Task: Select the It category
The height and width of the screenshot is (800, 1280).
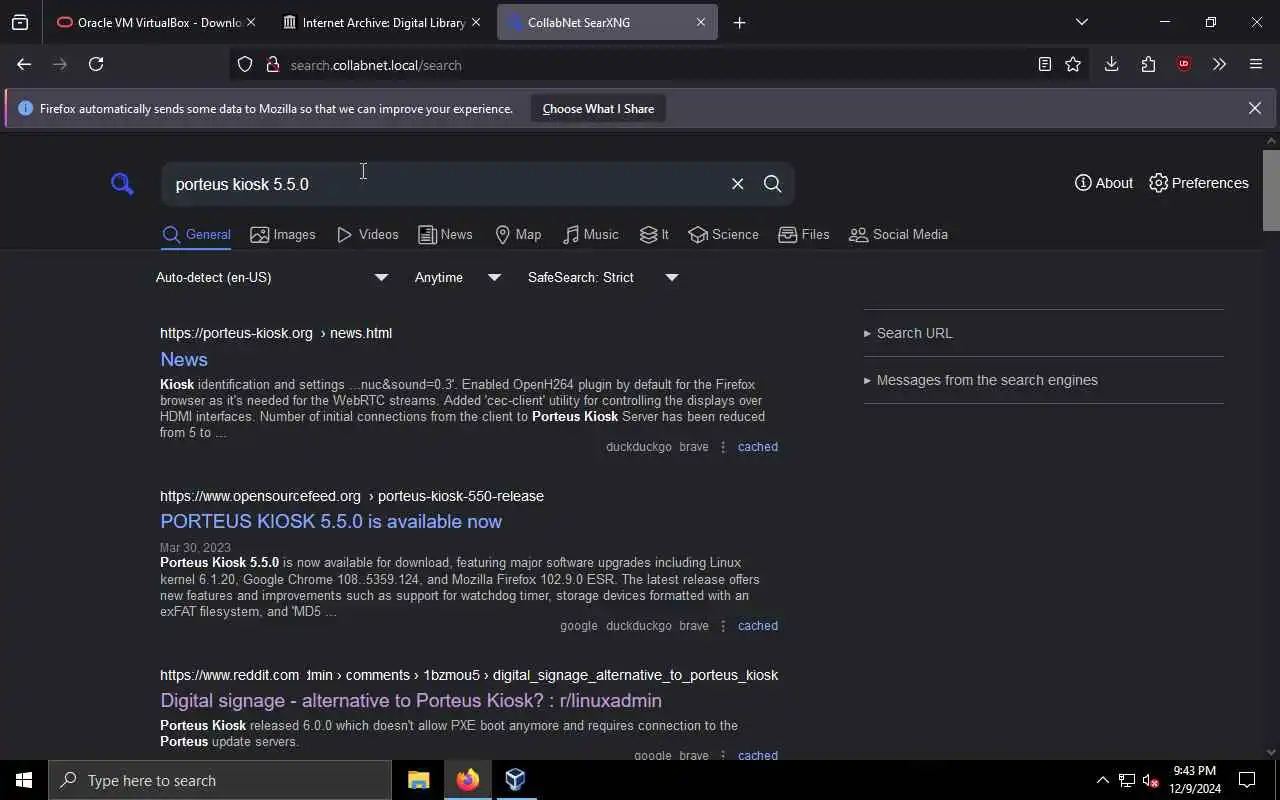Action: (x=654, y=234)
